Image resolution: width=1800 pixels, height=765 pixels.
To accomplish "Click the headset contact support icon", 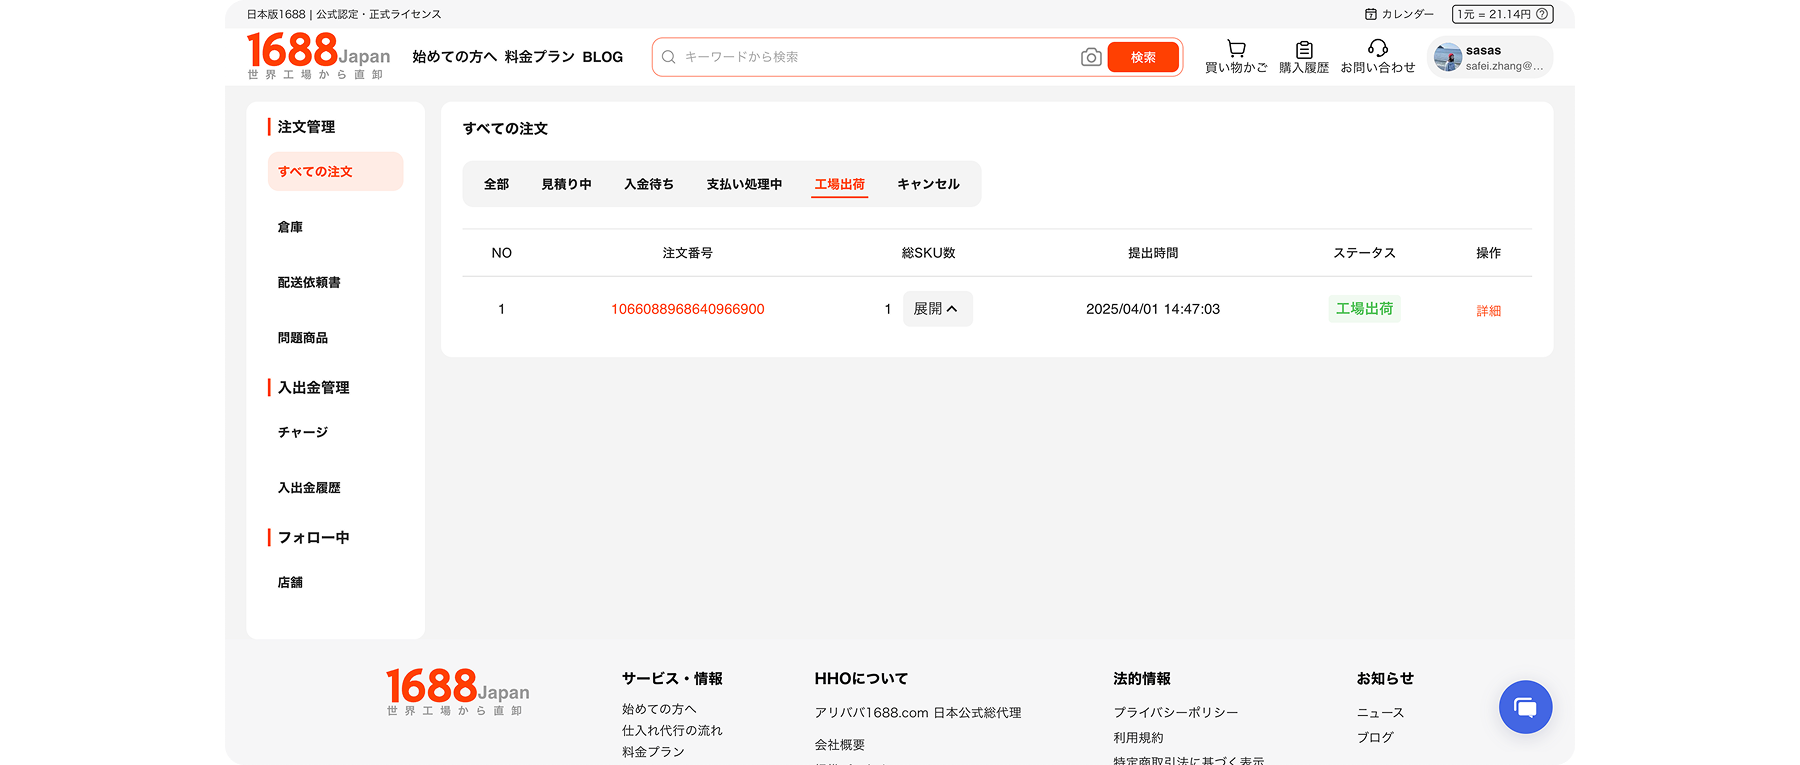I will click(x=1377, y=48).
